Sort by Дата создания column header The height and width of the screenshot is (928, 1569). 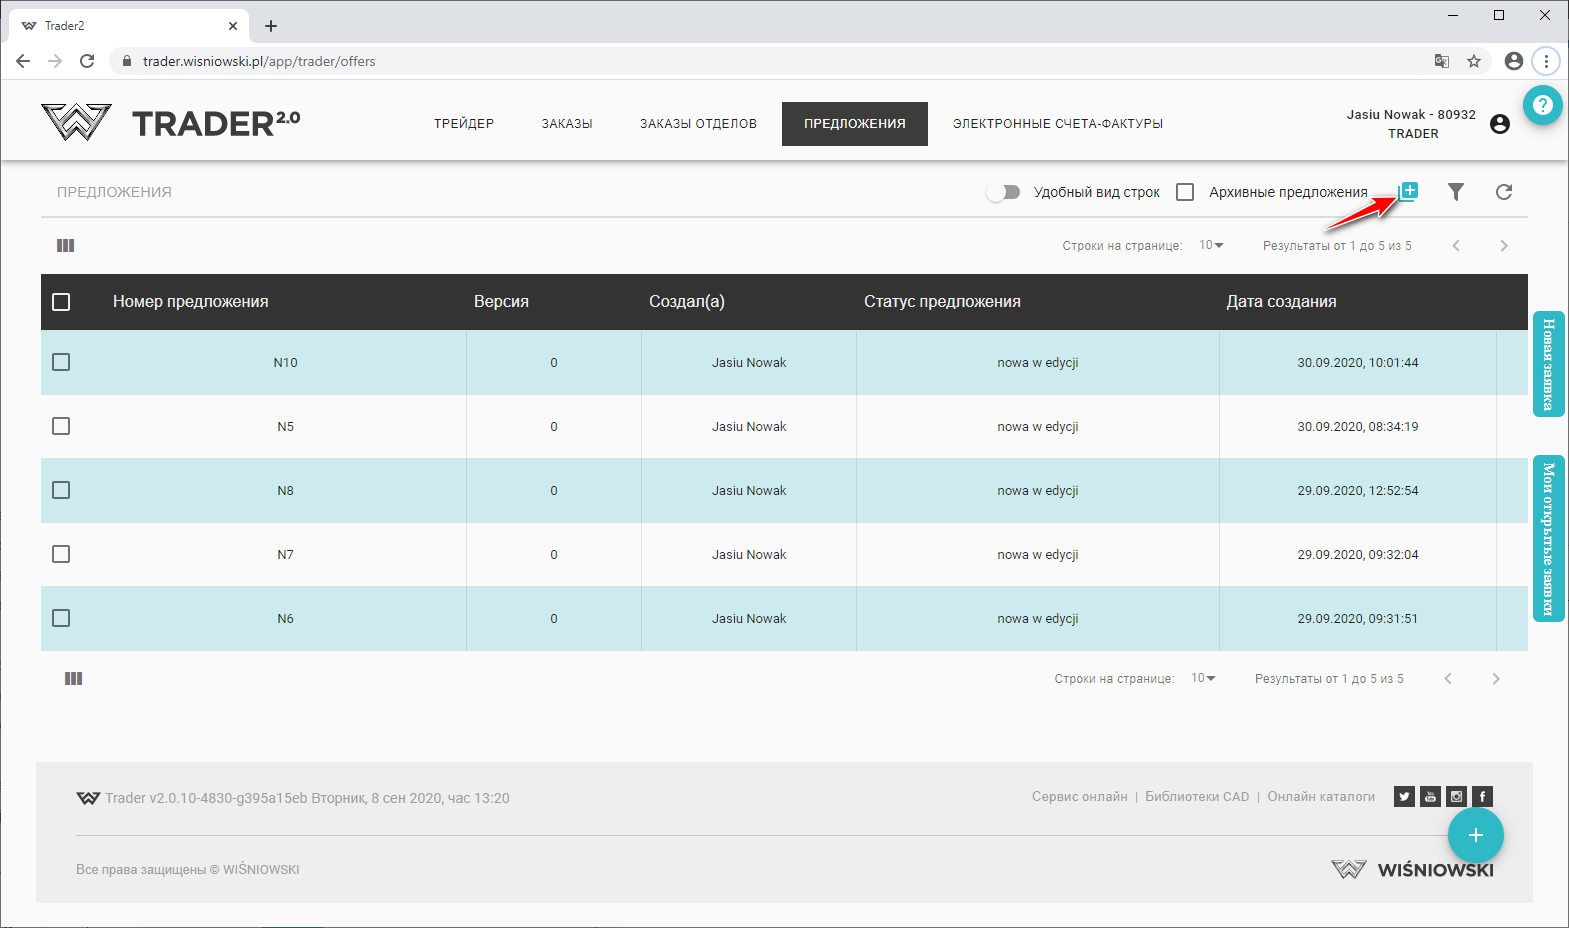click(1281, 302)
